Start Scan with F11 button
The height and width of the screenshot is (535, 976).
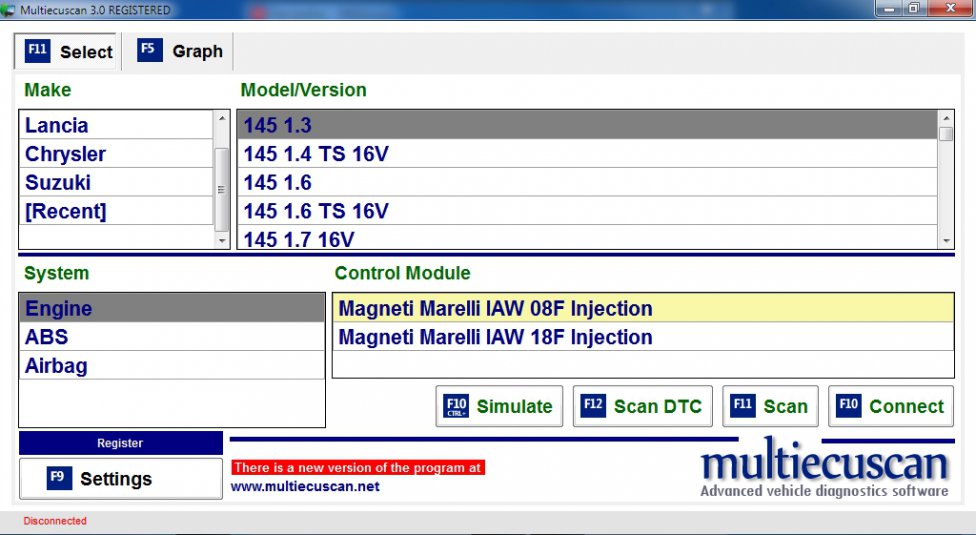(x=770, y=406)
